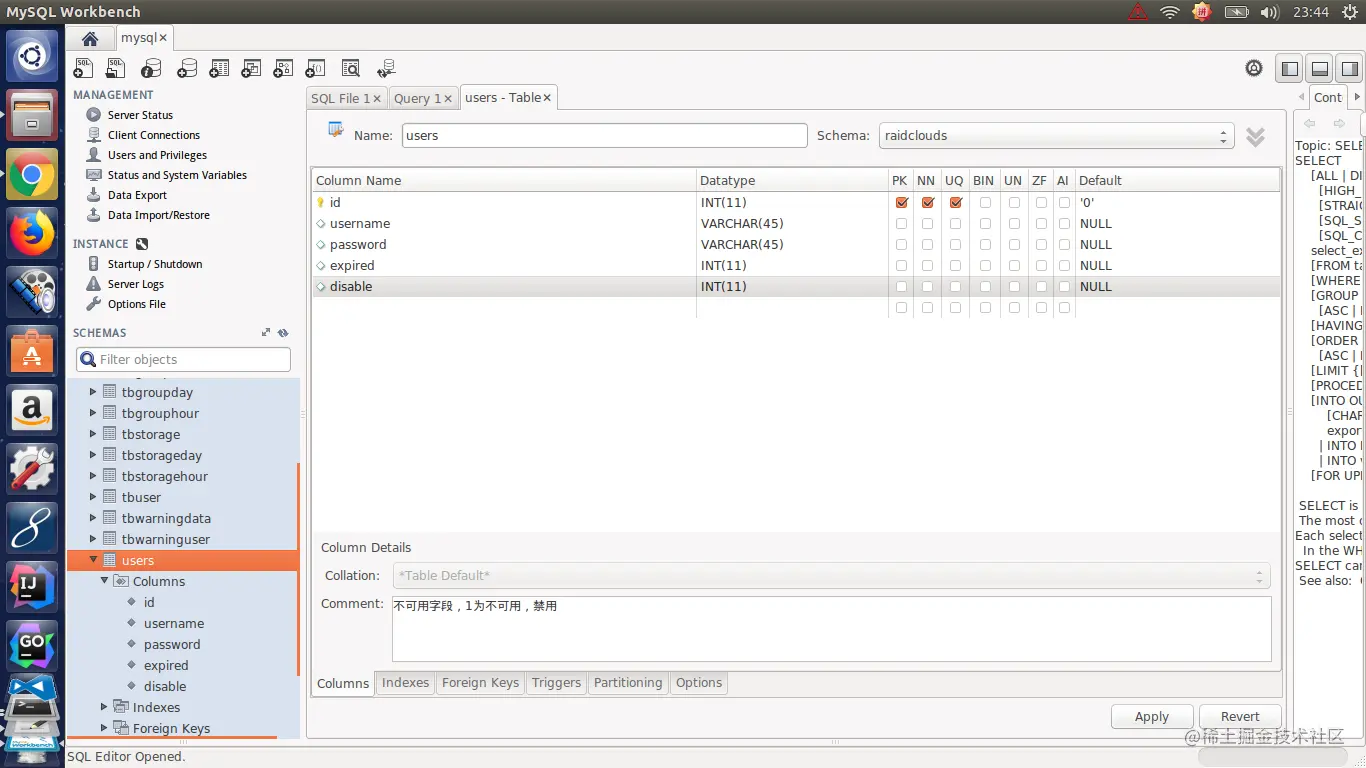Screen dimensions: 1366x768
Task: Create new view toolbar icon
Action: coord(251,68)
